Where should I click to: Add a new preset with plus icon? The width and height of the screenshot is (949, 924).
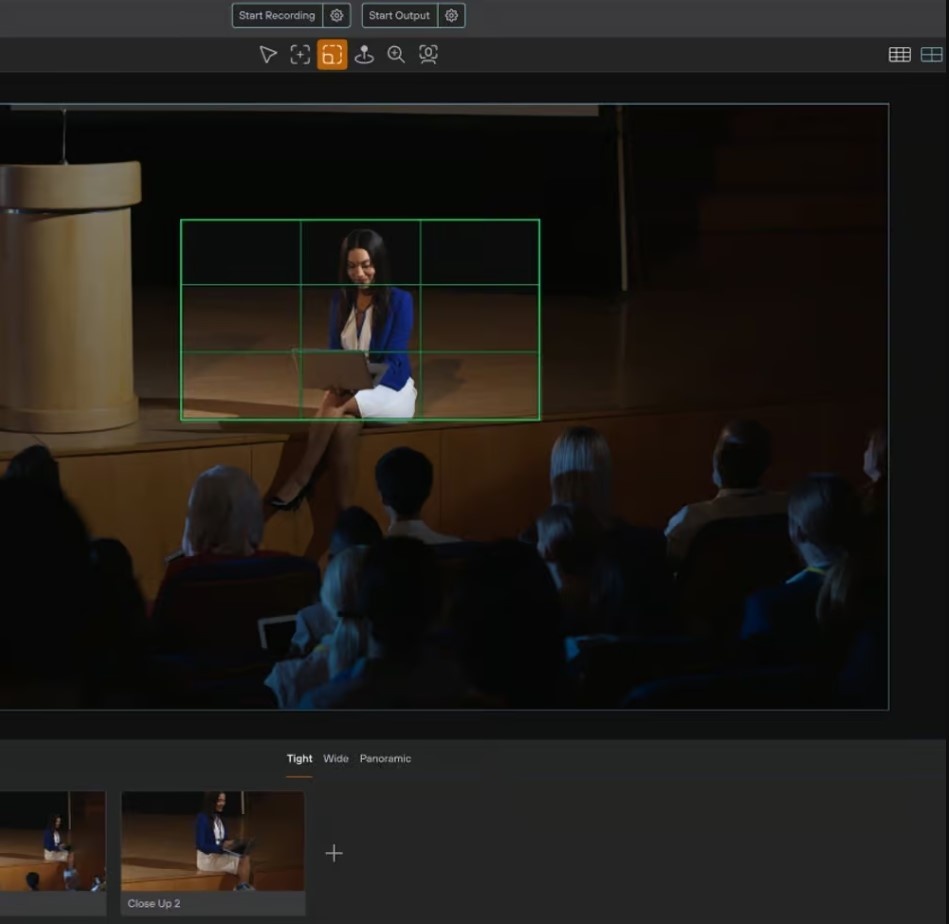pos(334,853)
